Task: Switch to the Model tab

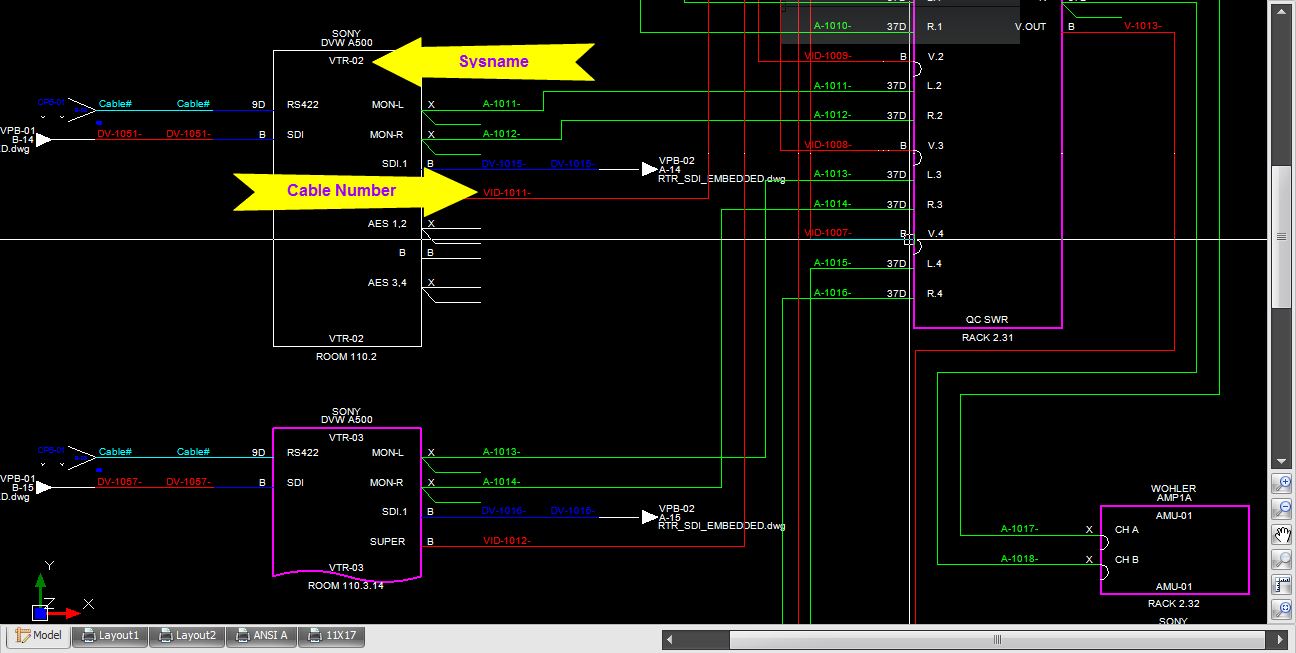Action: tap(39, 635)
